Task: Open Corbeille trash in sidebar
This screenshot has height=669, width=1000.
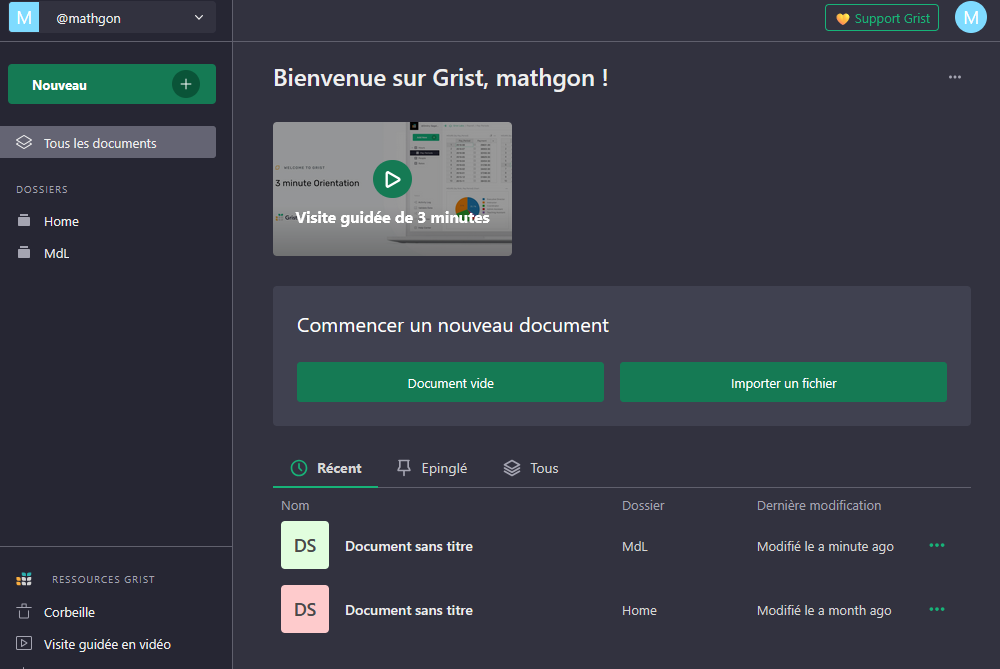Action: (69, 612)
